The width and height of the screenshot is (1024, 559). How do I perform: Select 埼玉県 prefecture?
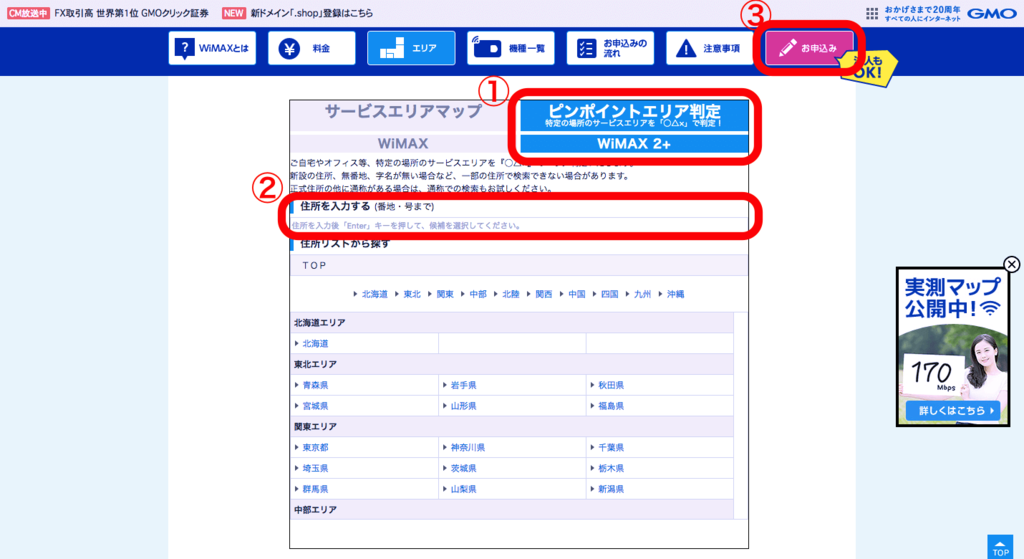coord(315,468)
